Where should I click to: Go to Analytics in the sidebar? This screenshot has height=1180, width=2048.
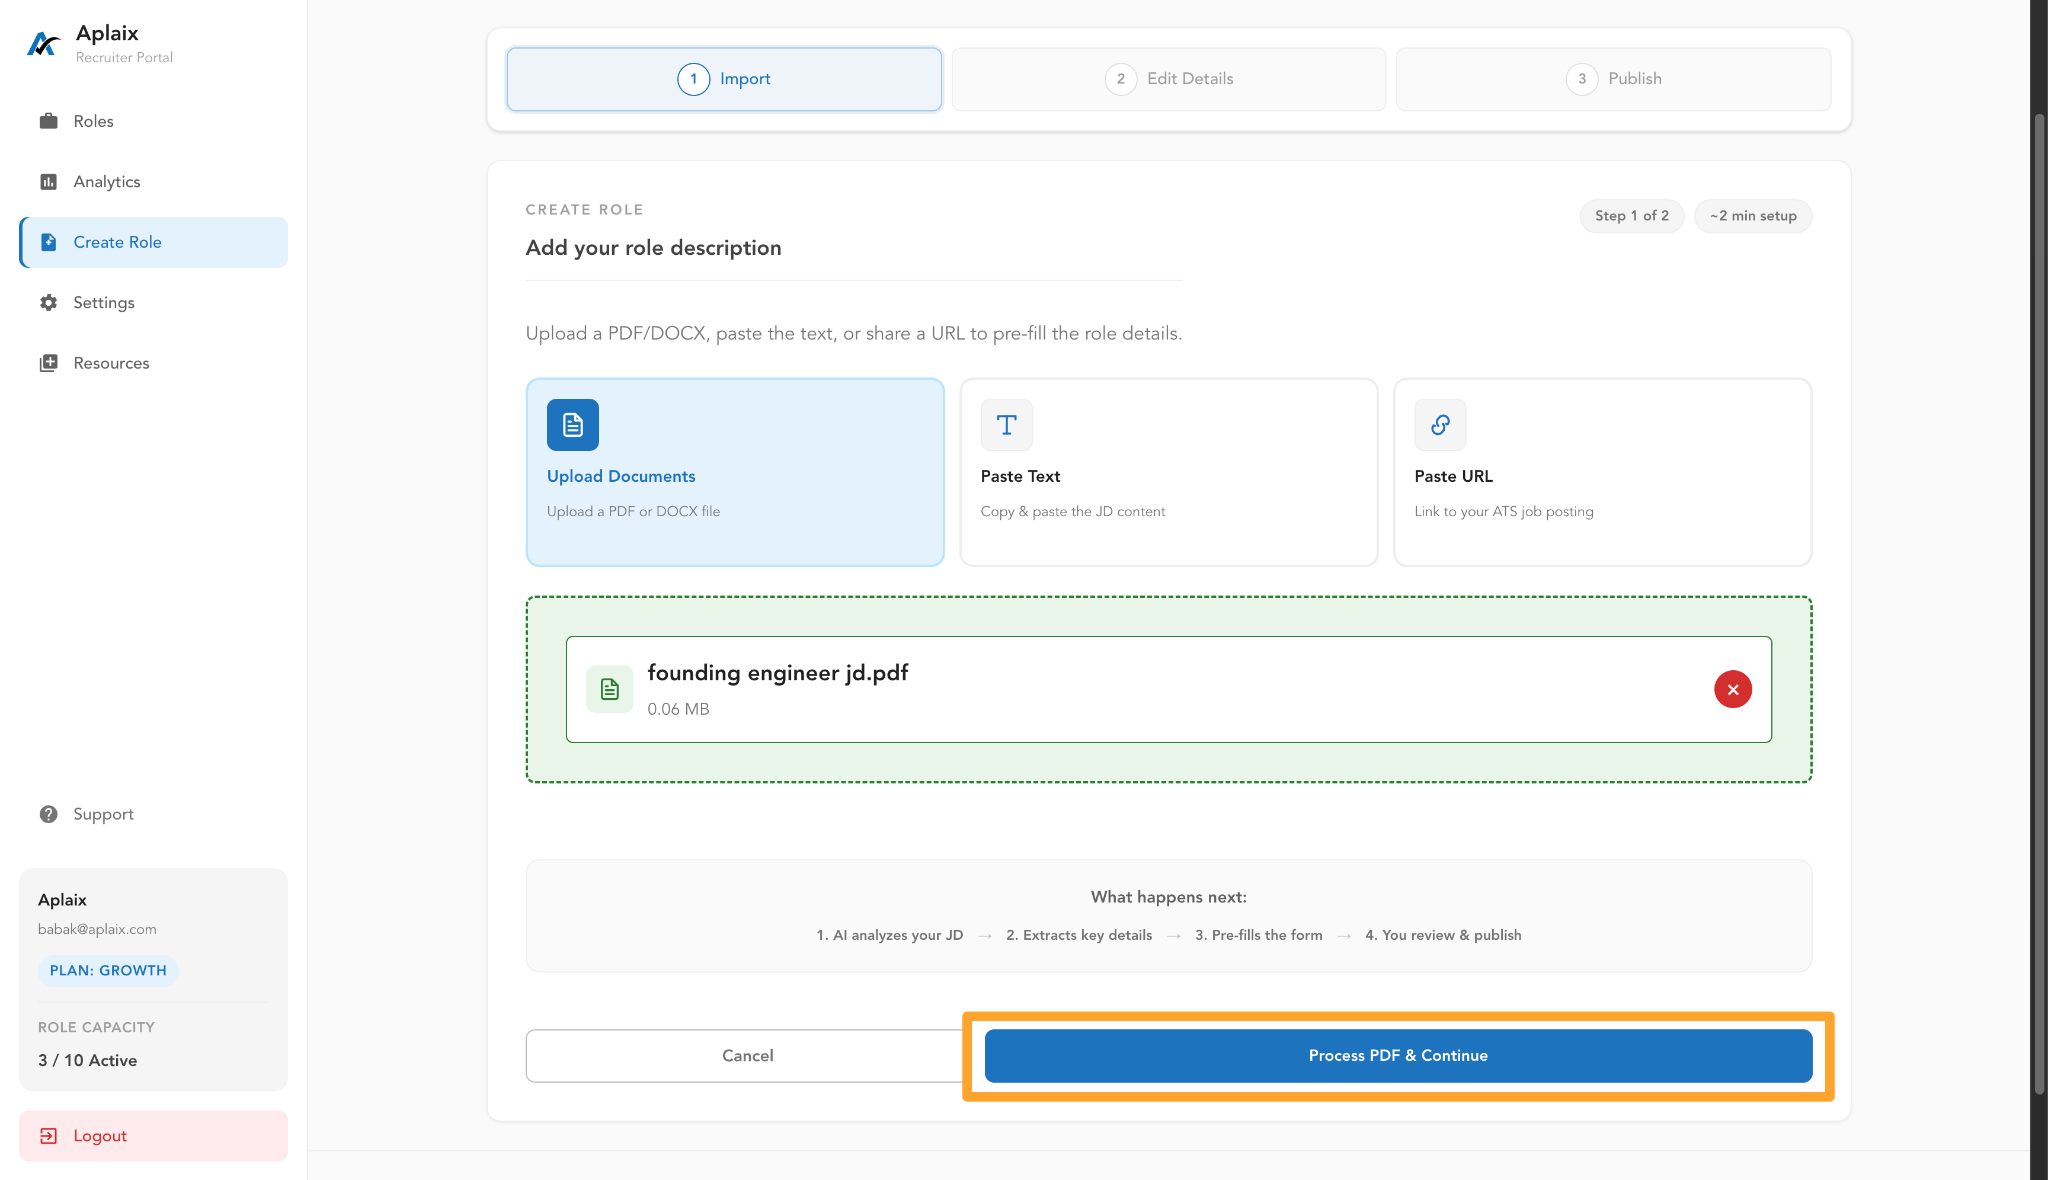pos(153,181)
